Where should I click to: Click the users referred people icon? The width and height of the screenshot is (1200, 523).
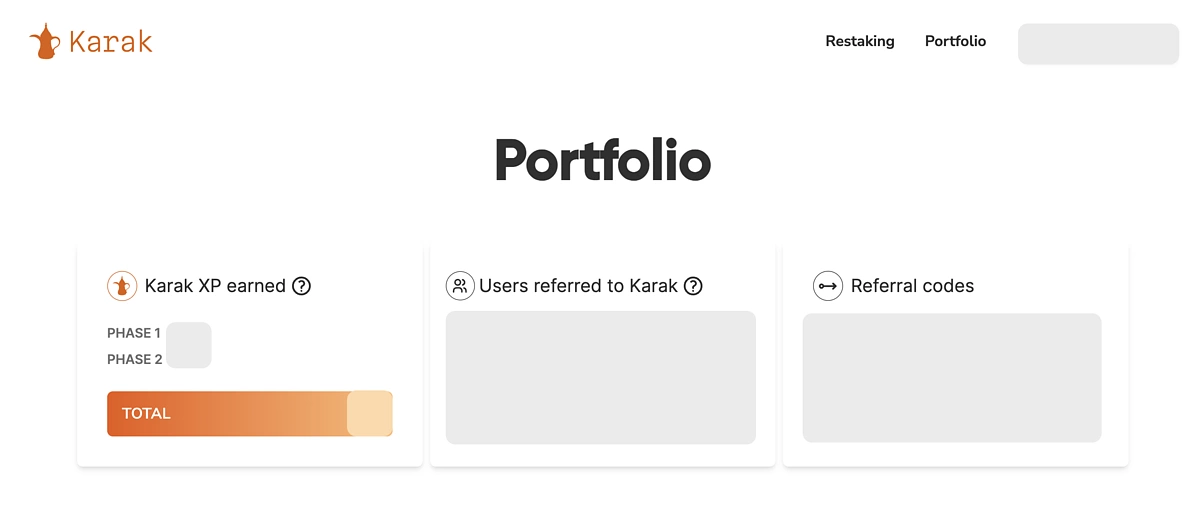tap(460, 286)
